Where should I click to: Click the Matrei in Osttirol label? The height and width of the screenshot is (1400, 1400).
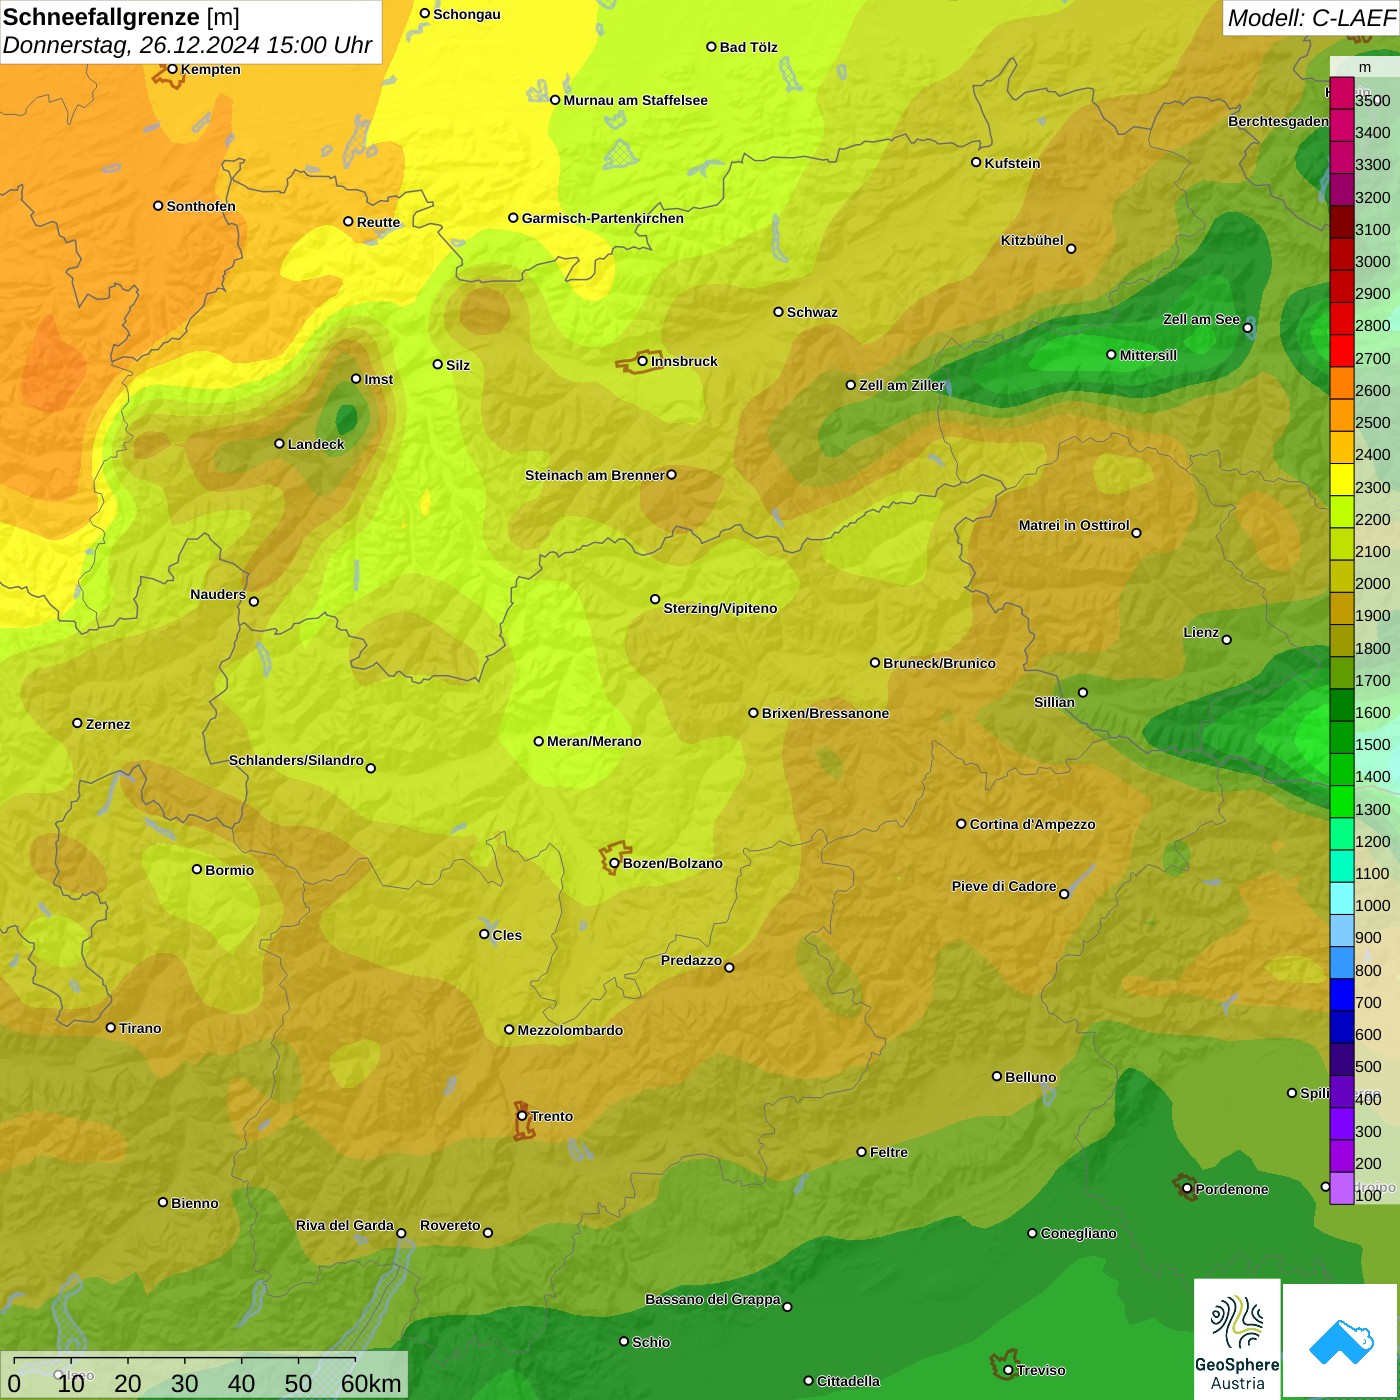click(1074, 525)
